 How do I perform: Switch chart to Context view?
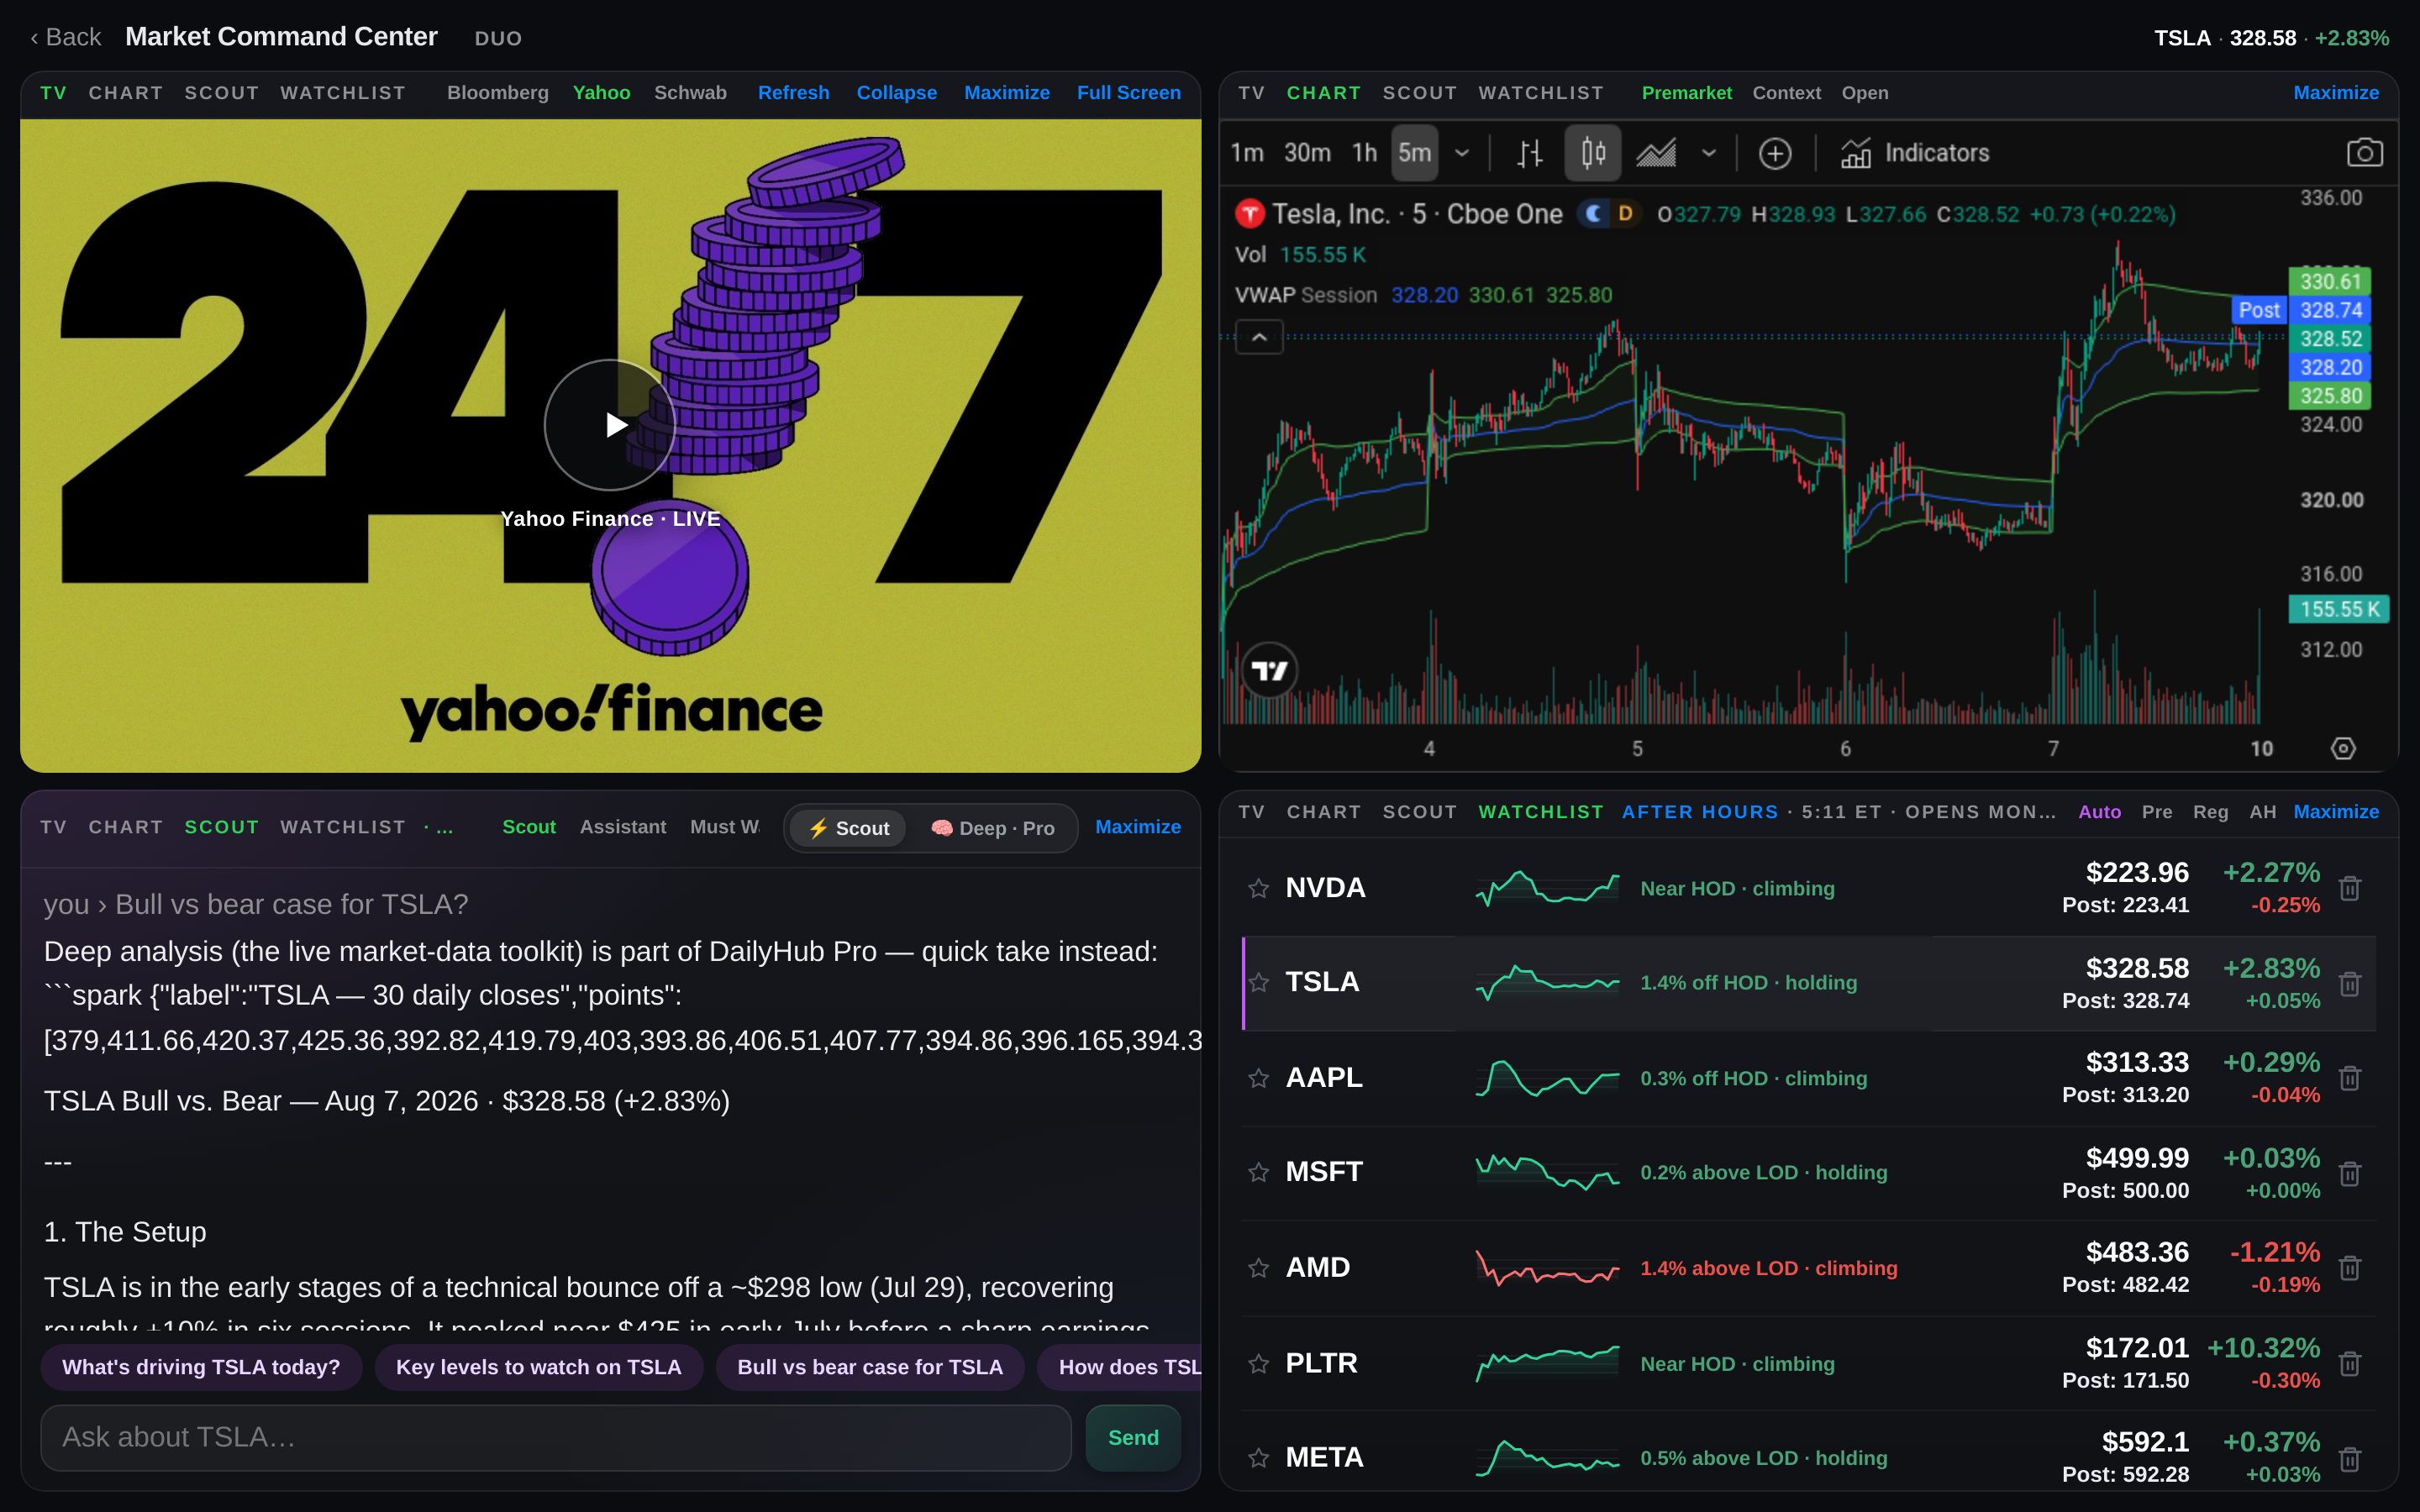(x=1786, y=92)
